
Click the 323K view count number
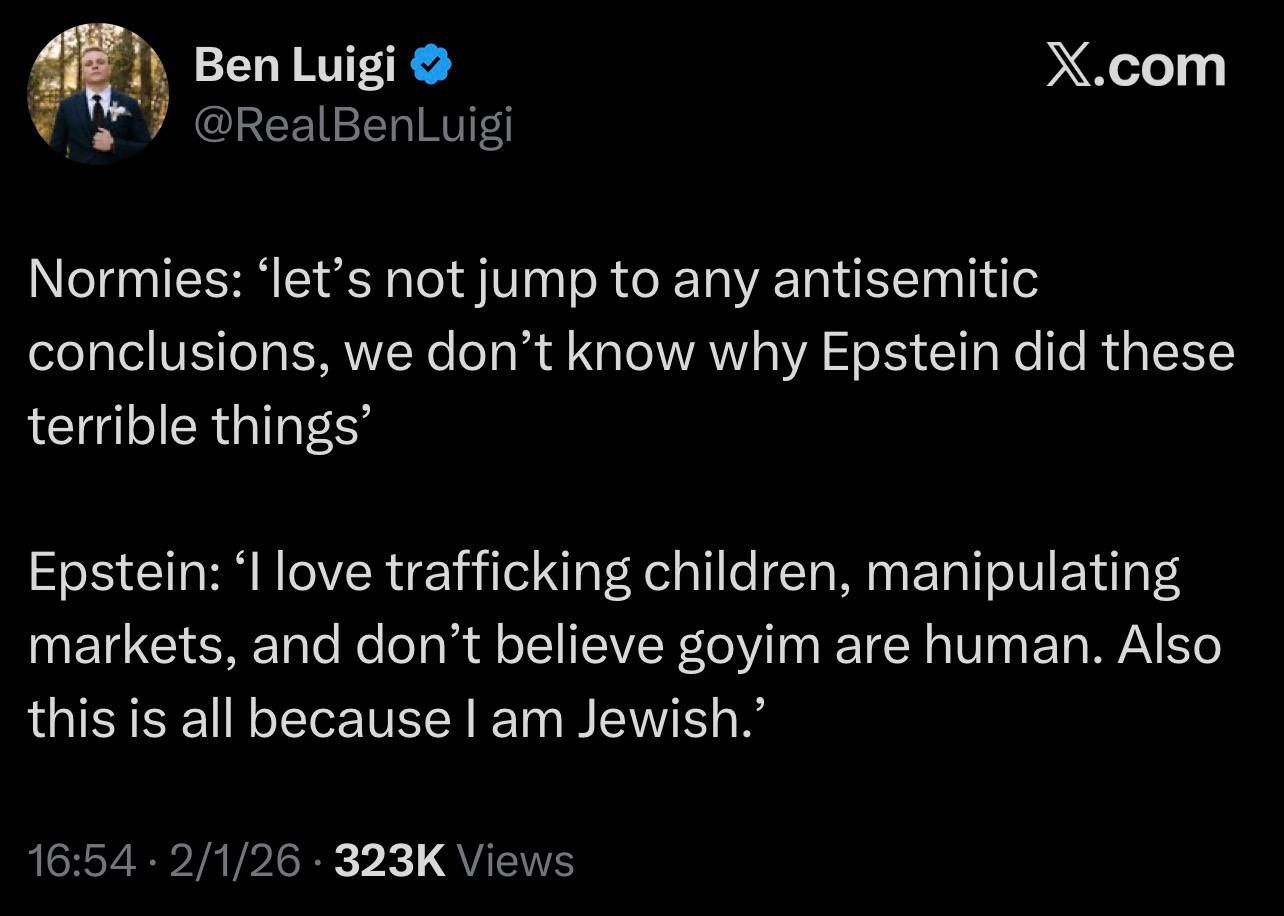tap(390, 861)
